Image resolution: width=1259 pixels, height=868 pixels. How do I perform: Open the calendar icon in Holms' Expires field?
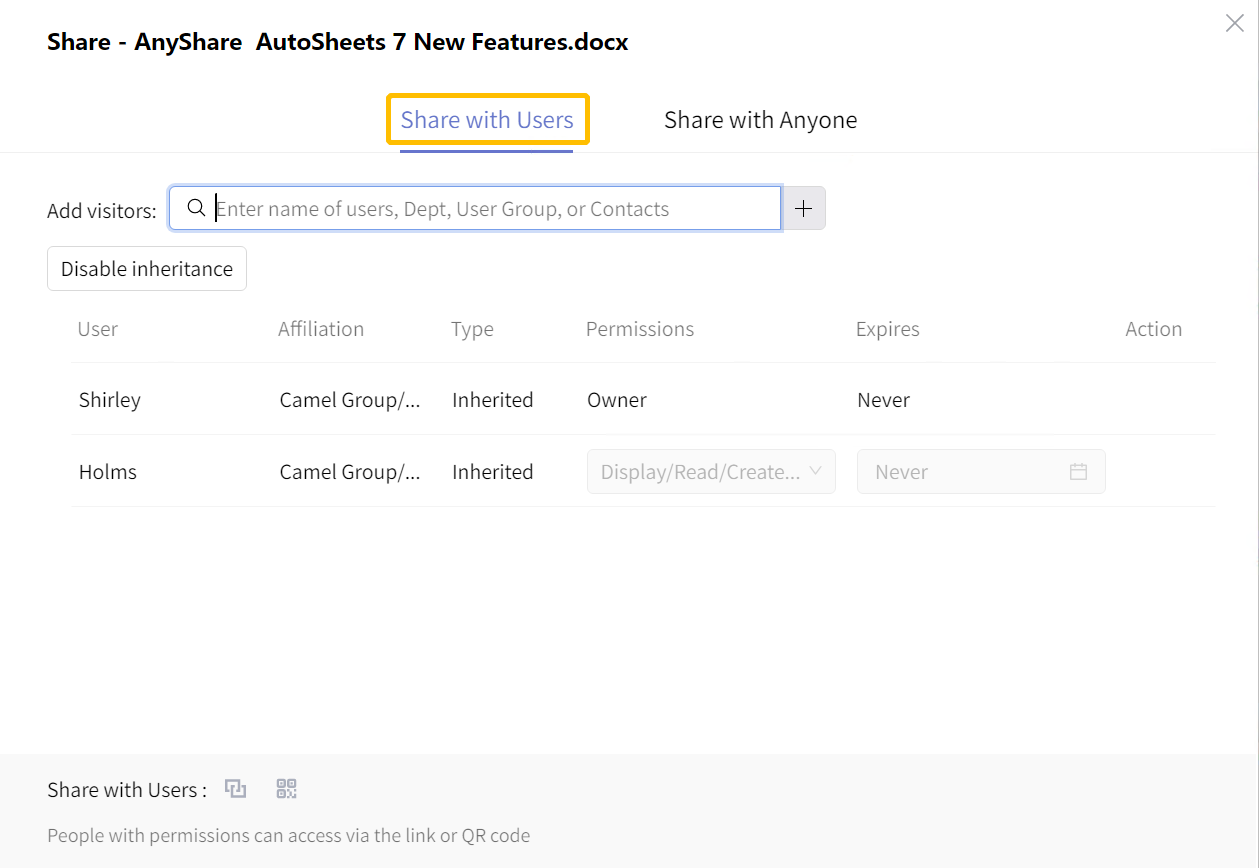(1078, 472)
